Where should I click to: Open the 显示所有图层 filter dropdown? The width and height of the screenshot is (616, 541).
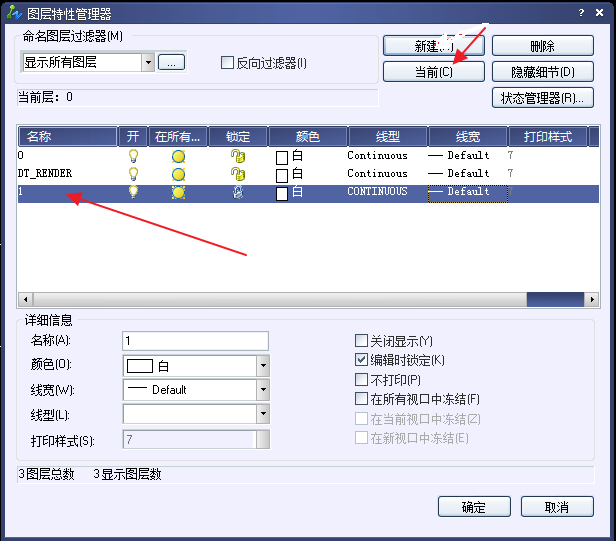click(x=148, y=62)
